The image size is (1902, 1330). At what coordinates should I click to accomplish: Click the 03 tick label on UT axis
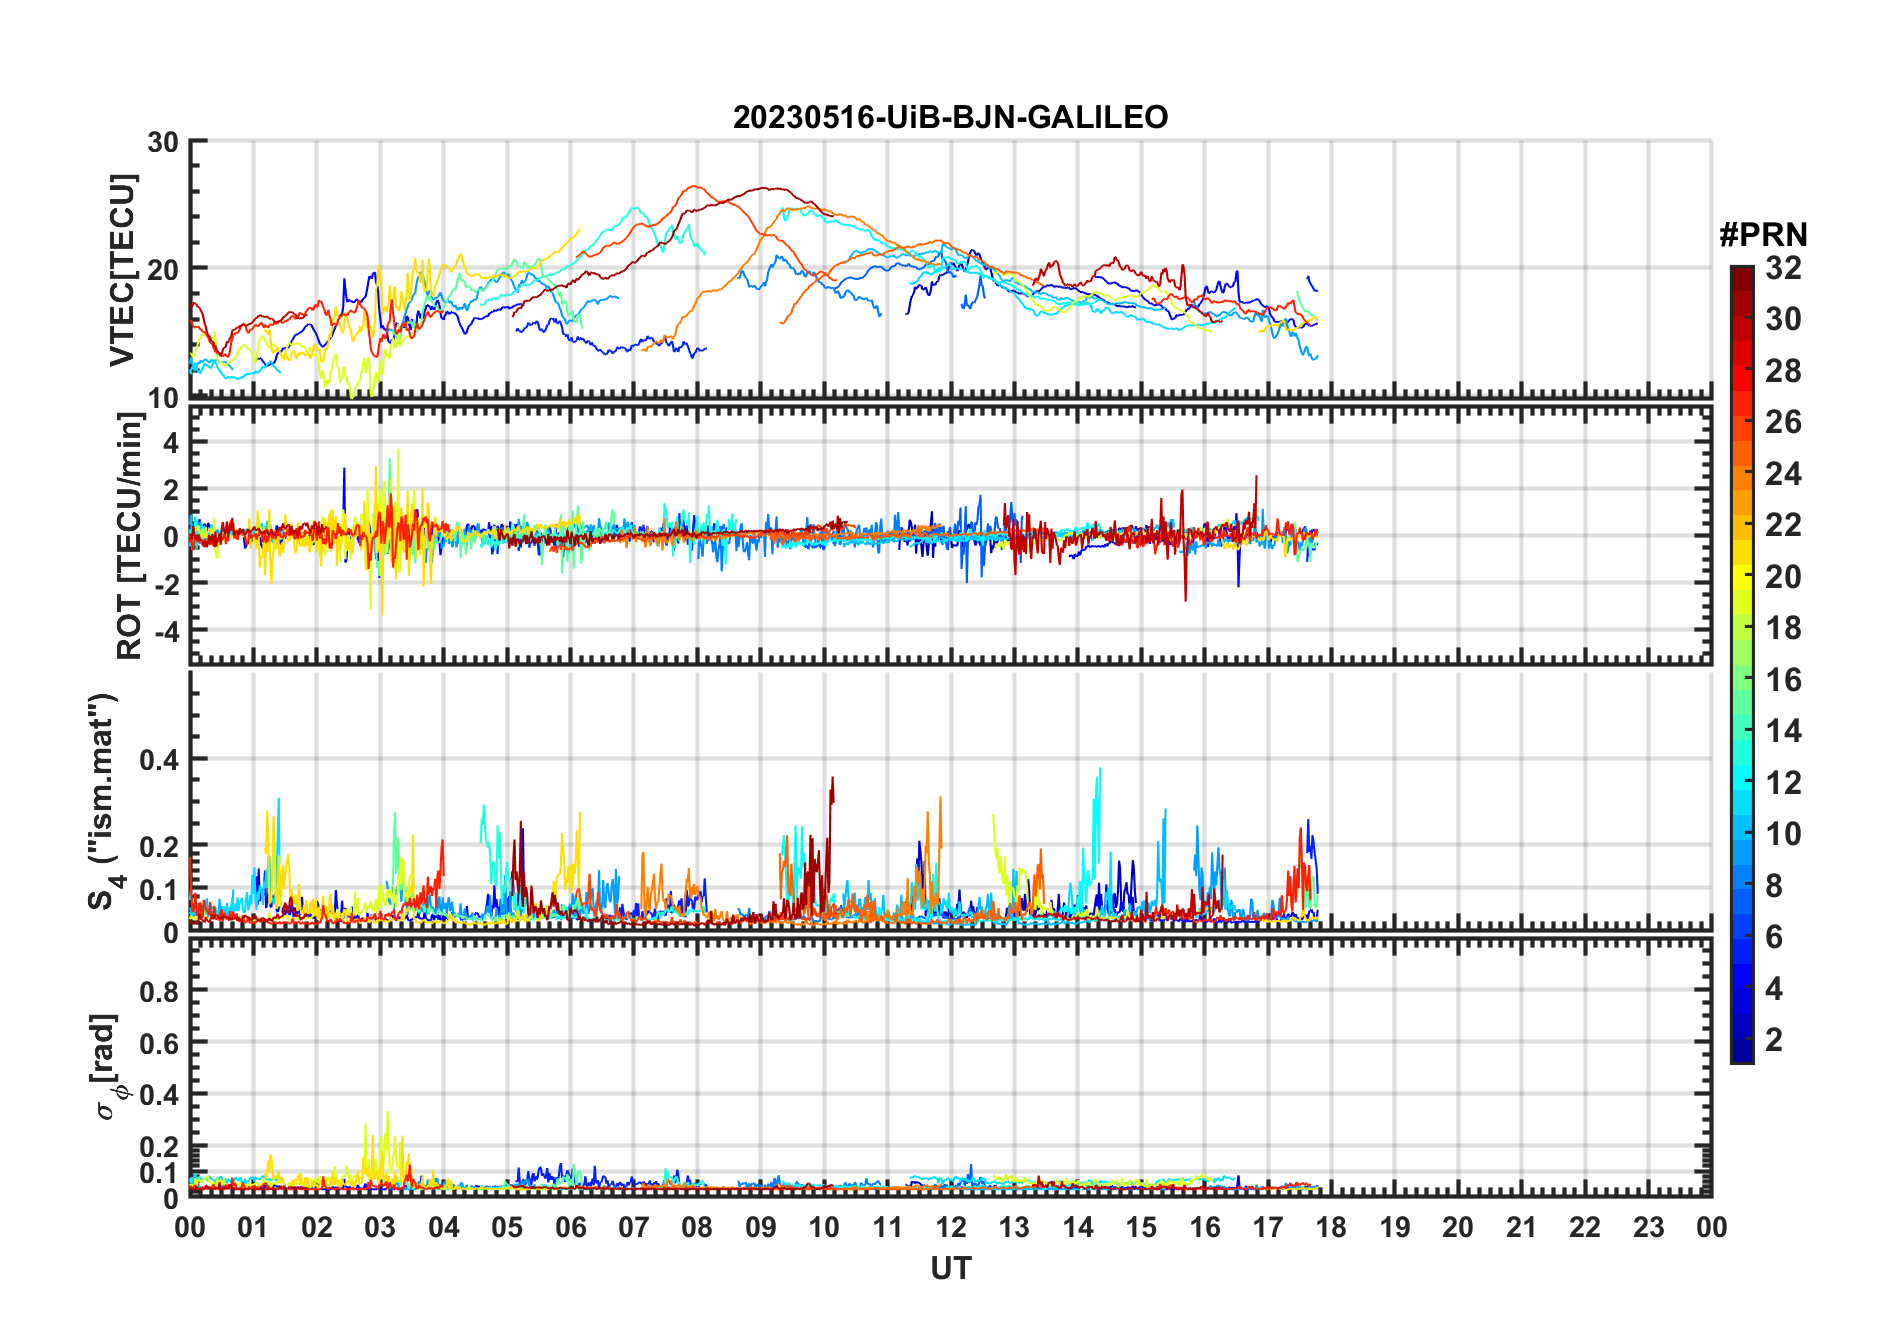(380, 1227)
